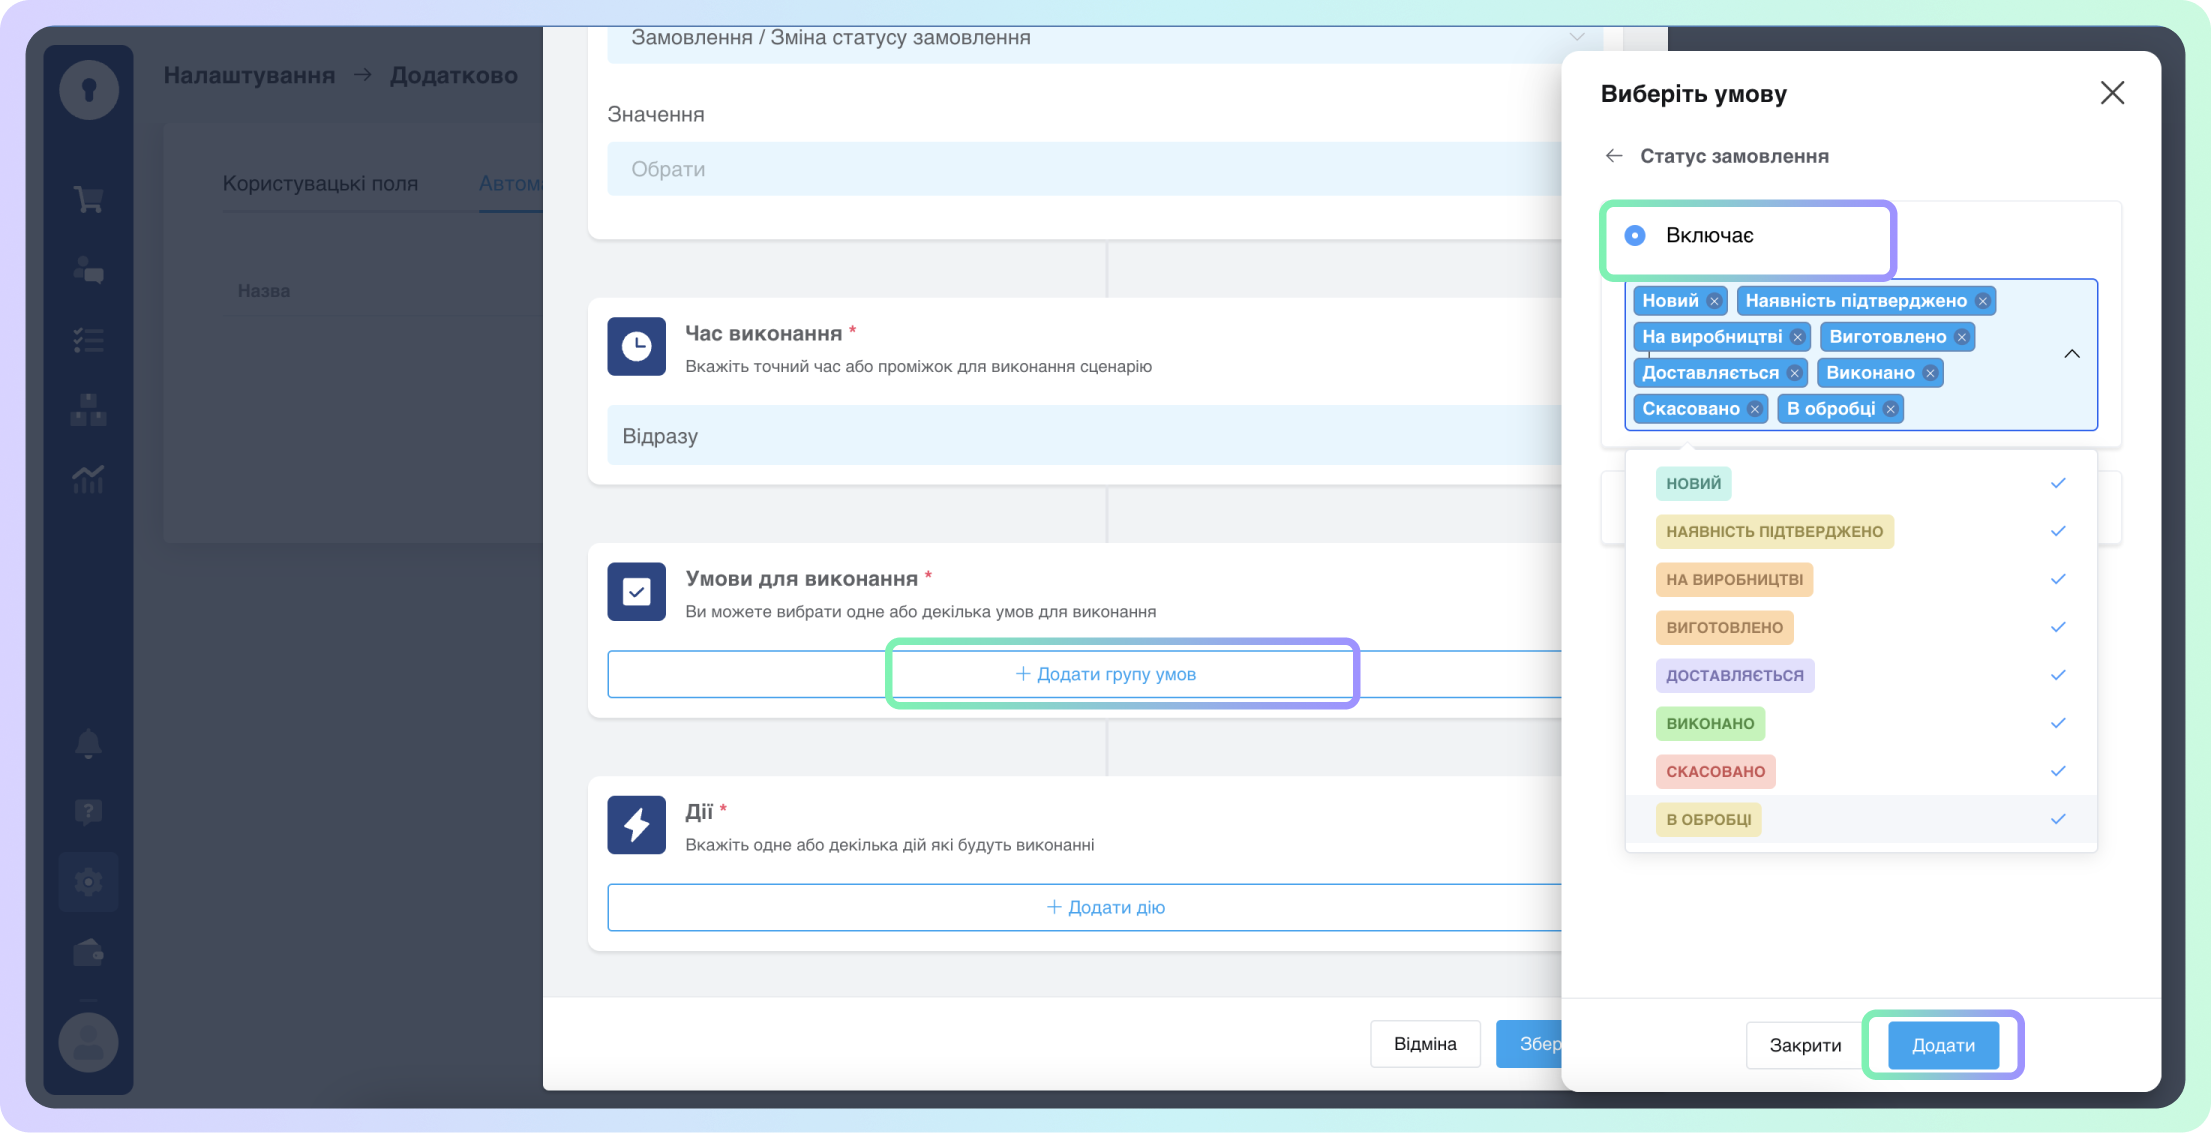The height and width of the screenshot is (1133, 2211).
Task: Remove the Скасовано tag via x icon
Action: point(1754,409)
